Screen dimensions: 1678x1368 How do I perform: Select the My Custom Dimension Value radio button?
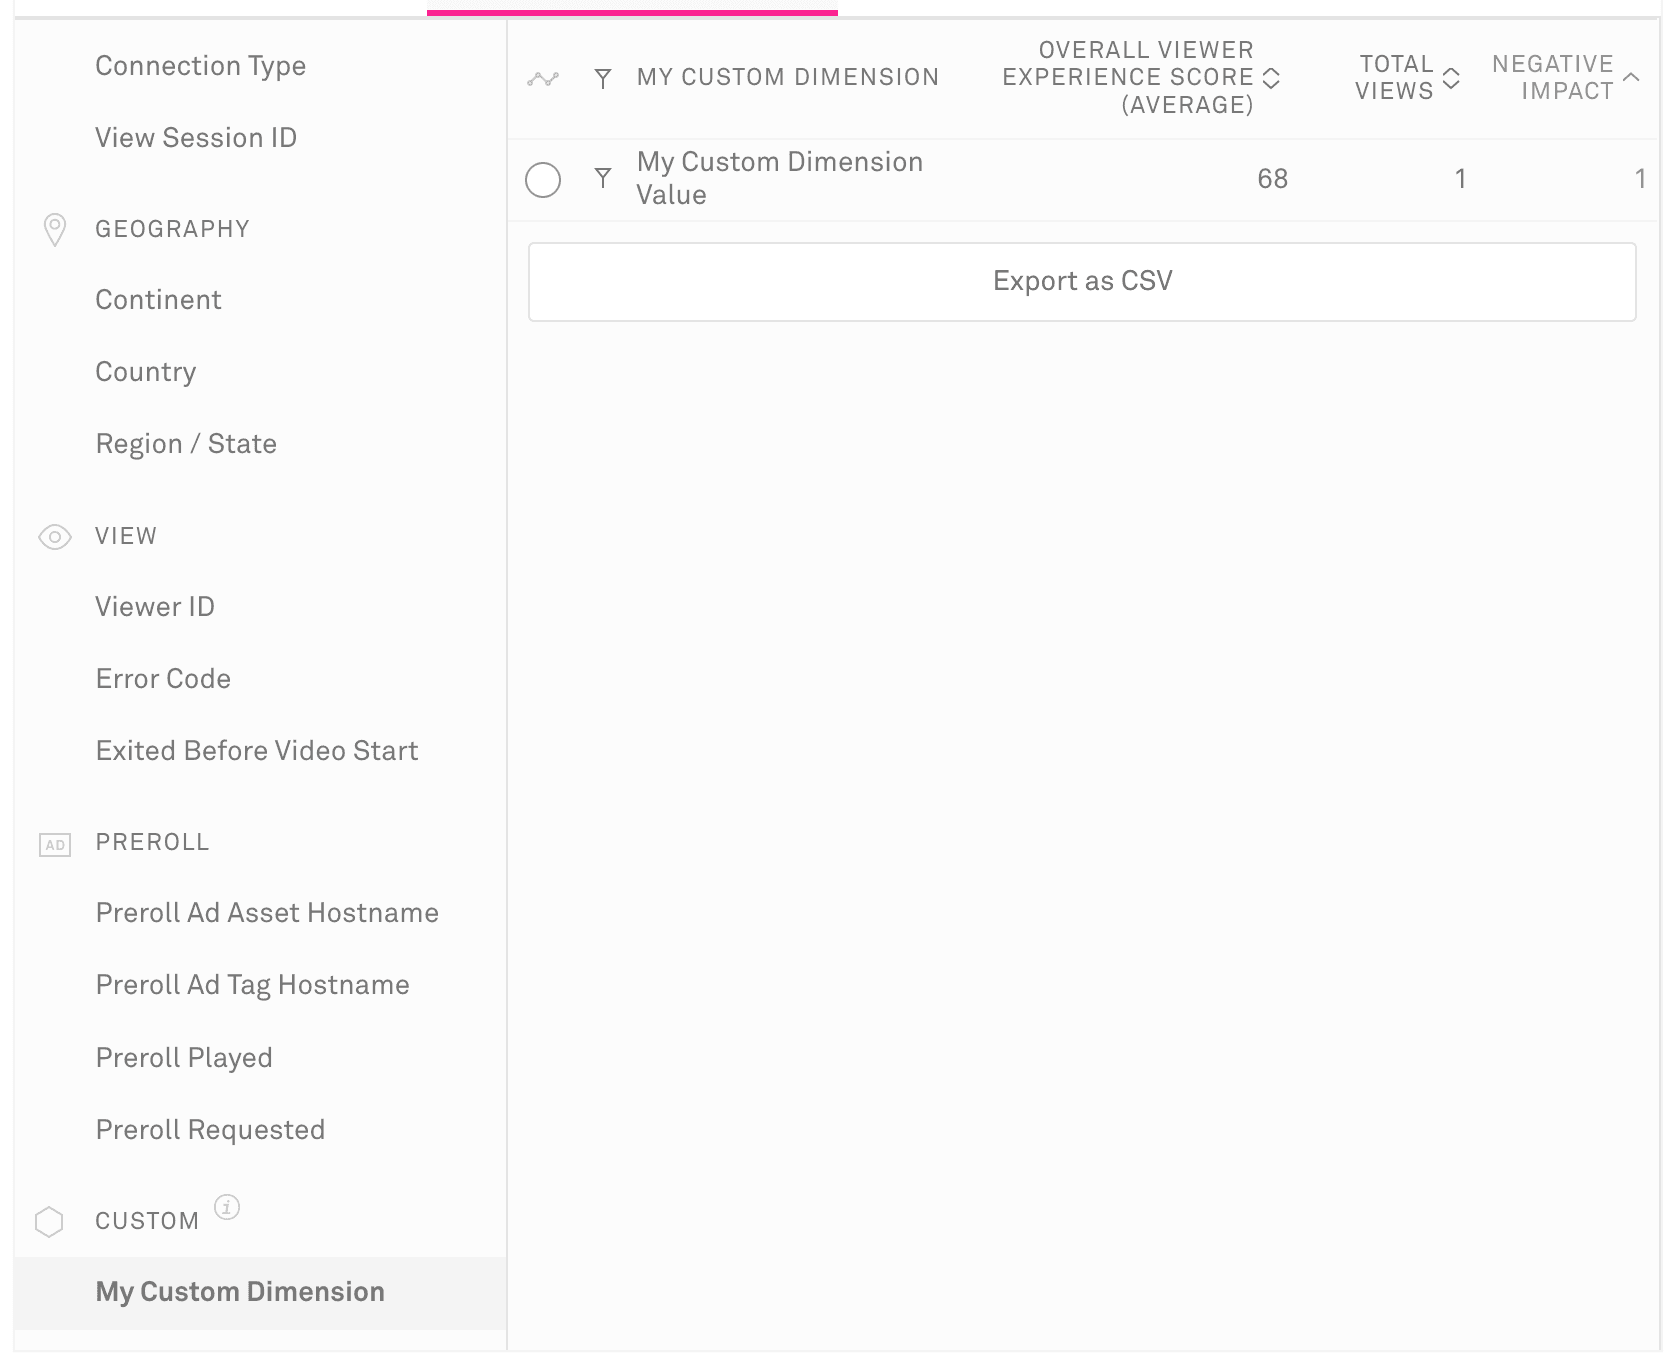click(x=543, y=180)
